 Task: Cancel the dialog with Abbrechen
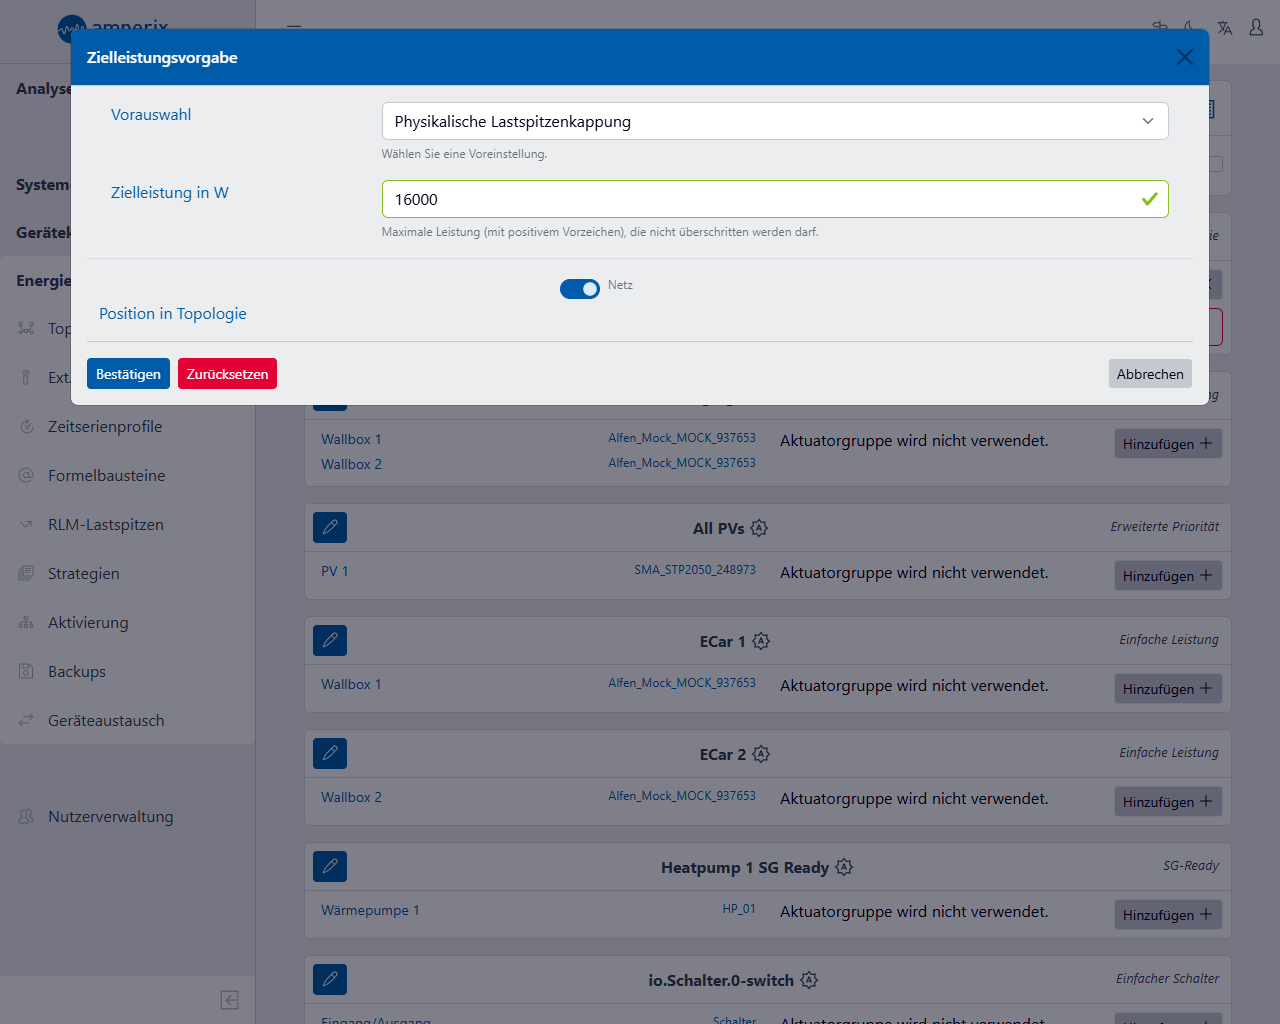[1150, 374]
